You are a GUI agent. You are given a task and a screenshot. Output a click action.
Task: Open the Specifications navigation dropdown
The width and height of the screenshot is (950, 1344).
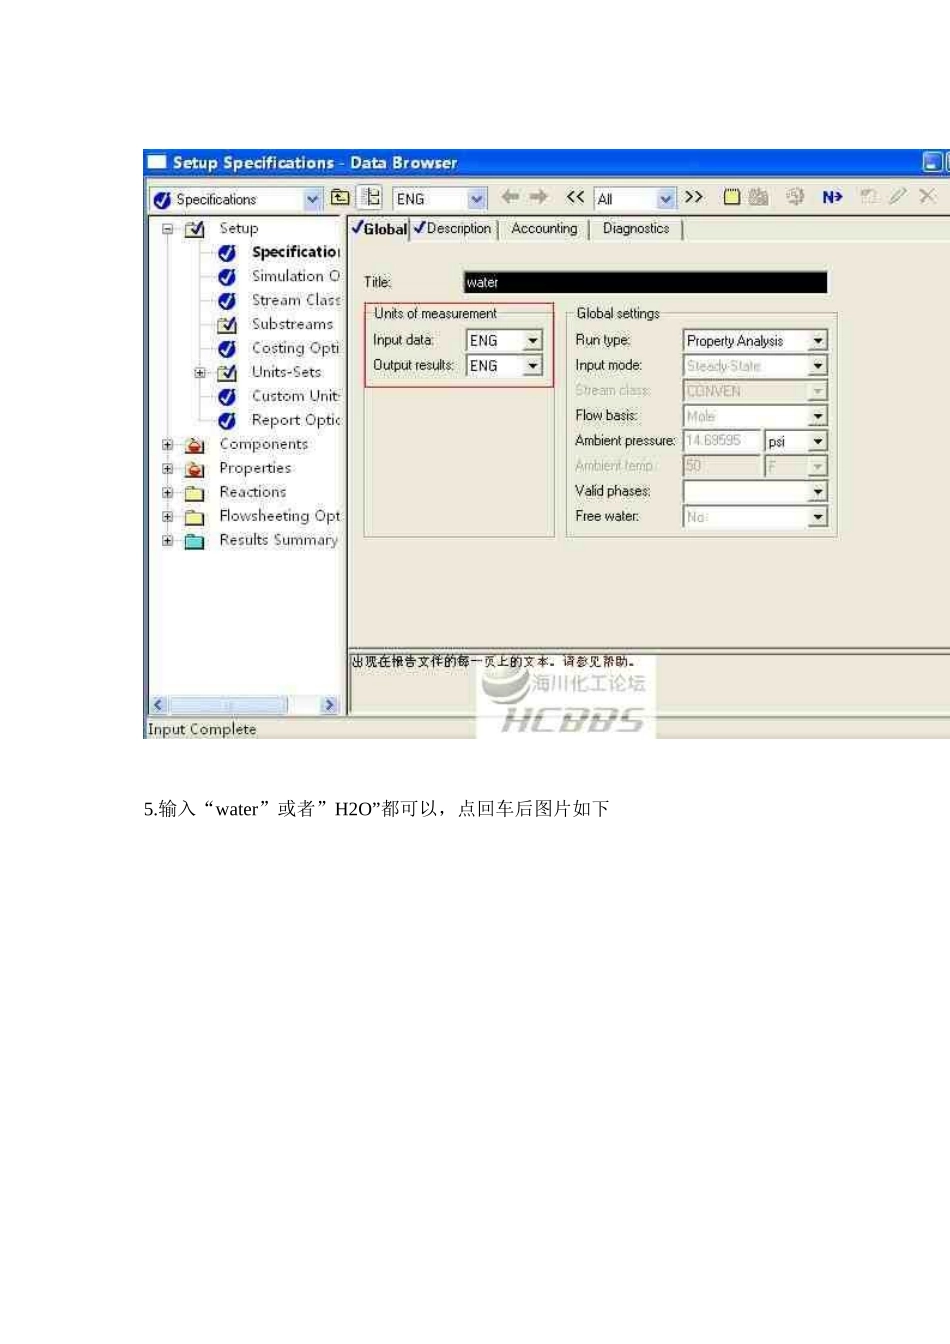point(313,199)
